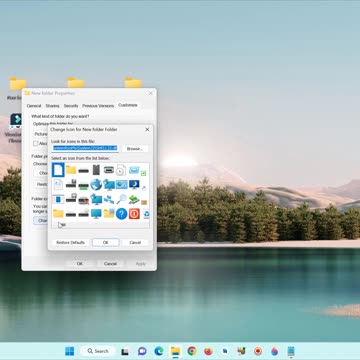The width and height of the screenshot is (360, 360).
Task: Choose the magnifying glass icon
Action: 121,199
